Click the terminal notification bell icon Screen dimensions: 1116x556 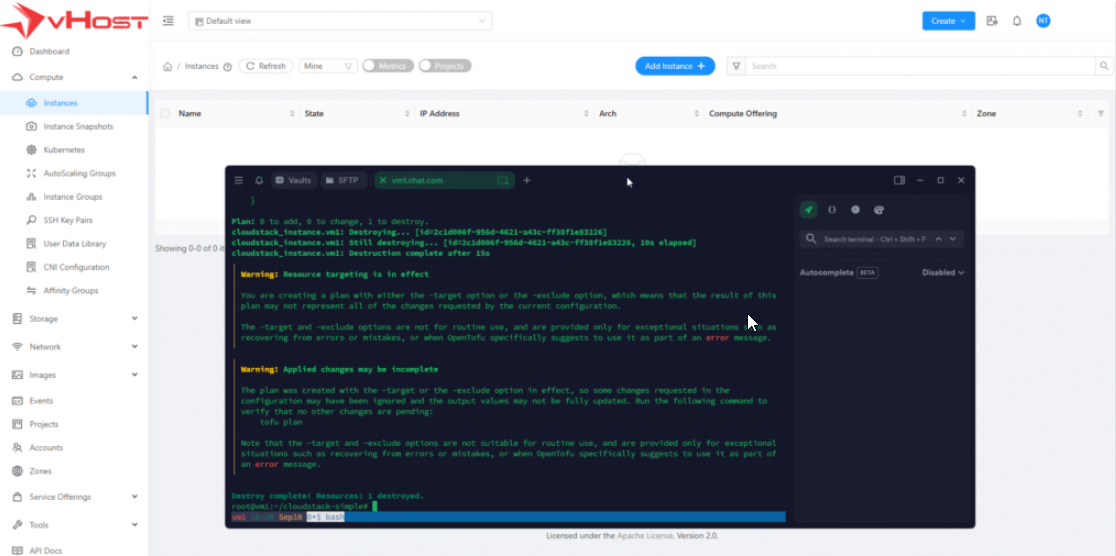[x=259, y=181]
